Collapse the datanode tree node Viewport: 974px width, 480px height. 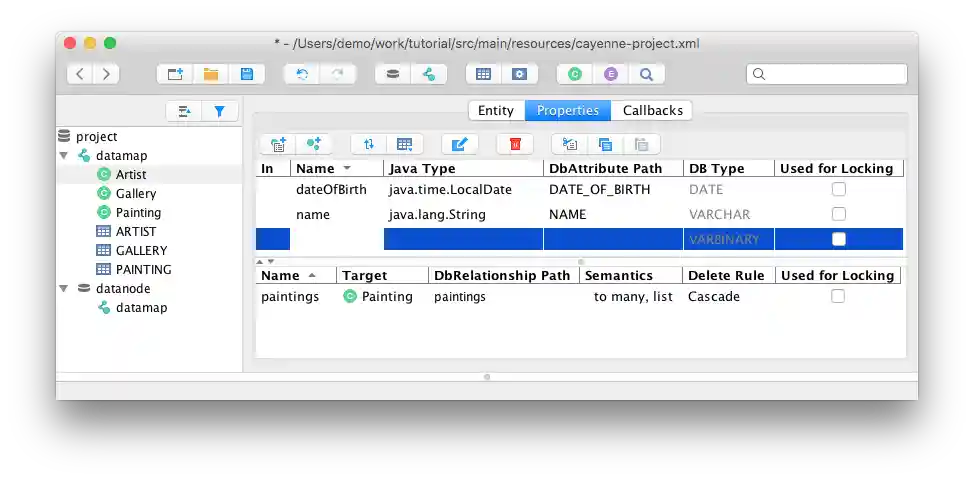64,288
